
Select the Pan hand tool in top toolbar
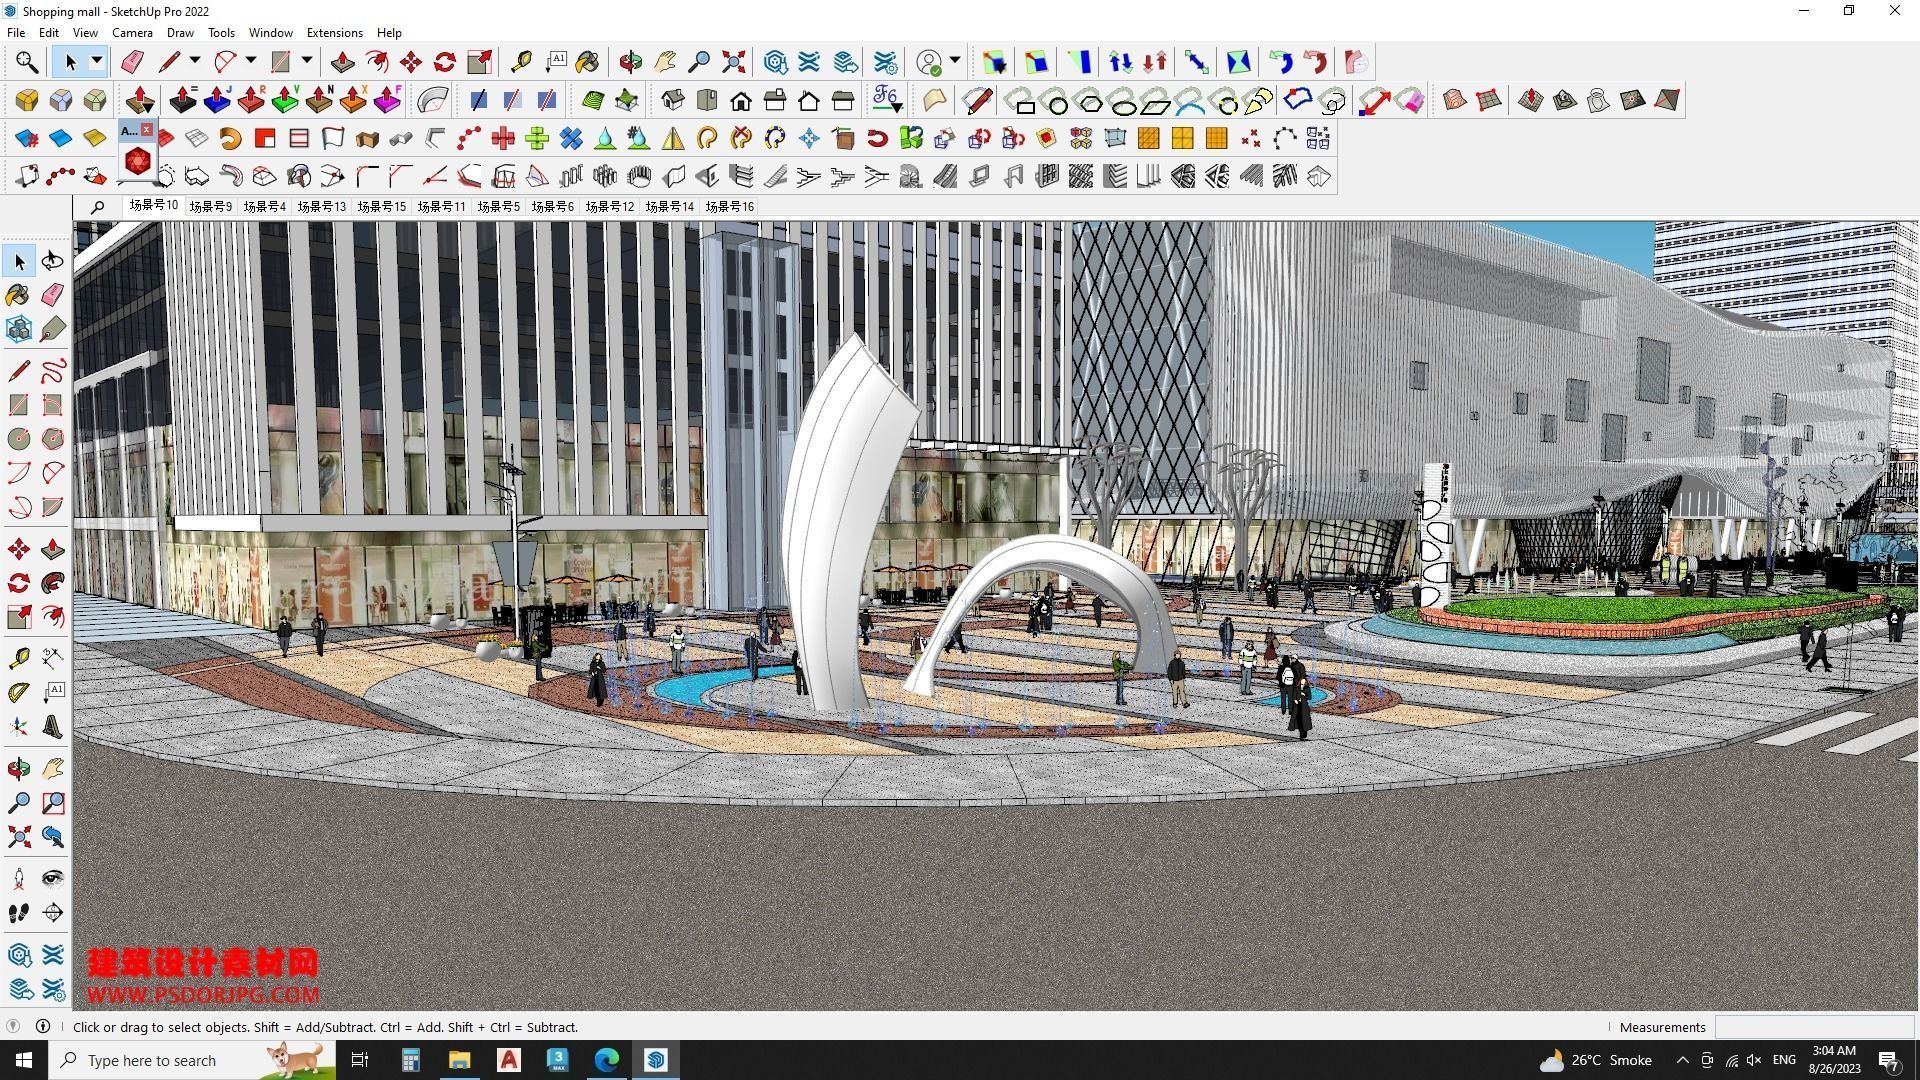point(665,62)
